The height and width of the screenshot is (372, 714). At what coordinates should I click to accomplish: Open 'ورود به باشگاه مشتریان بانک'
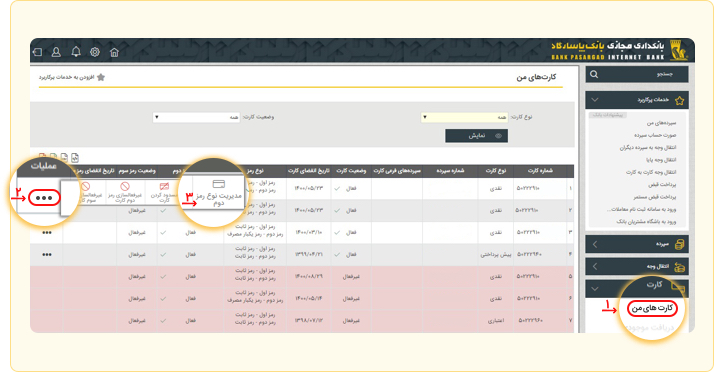tap(646, 221)
